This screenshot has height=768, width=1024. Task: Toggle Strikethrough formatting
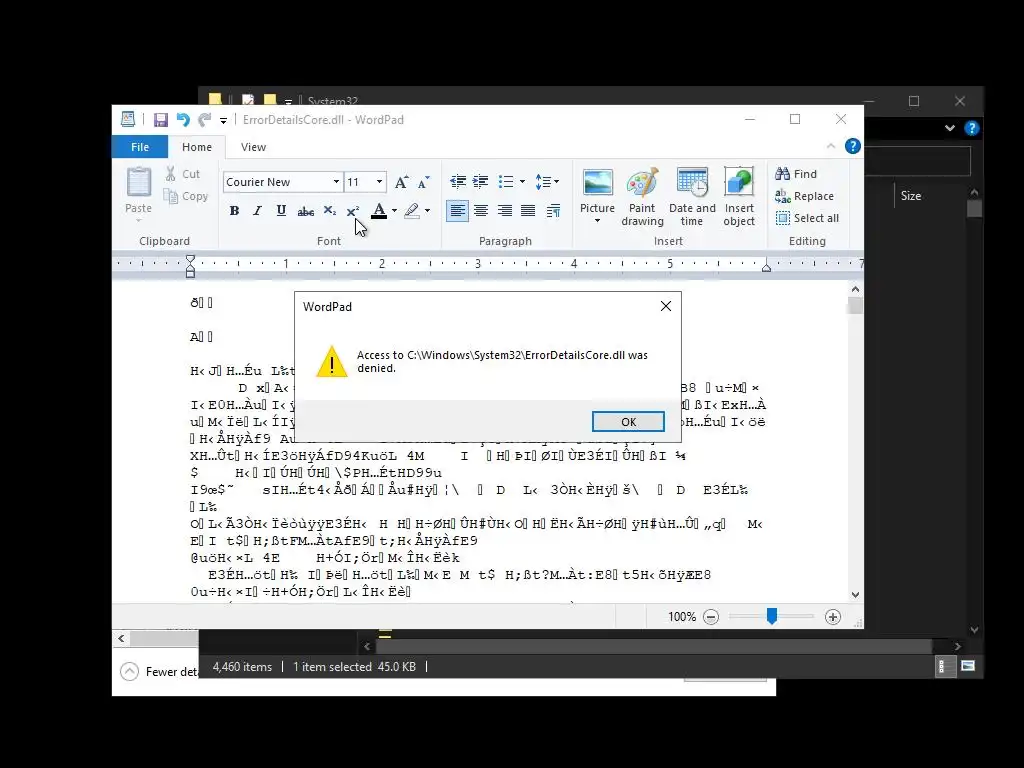305,210
